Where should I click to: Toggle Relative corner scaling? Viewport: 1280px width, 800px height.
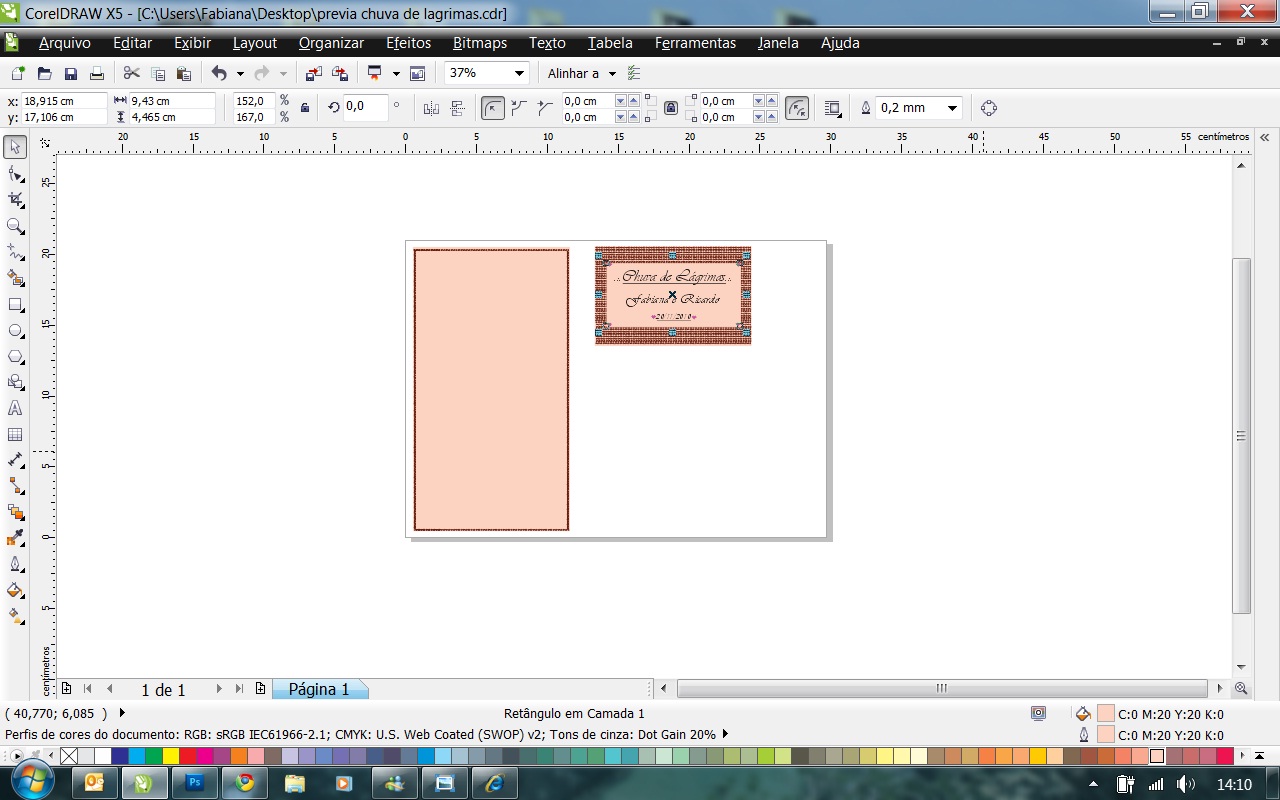pos(797,108)
